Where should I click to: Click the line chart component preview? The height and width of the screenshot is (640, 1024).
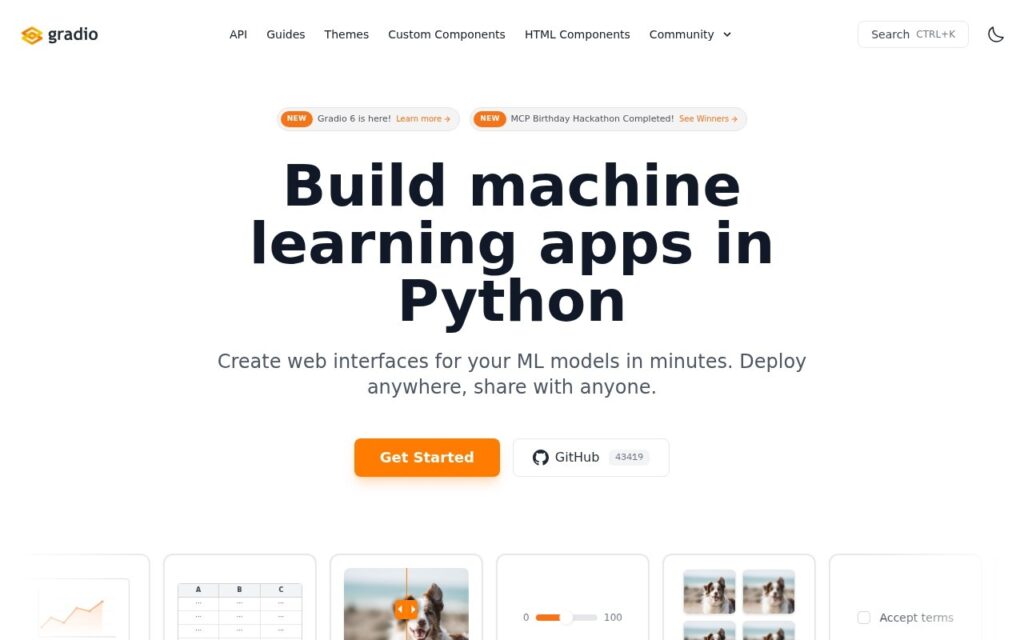84,609
